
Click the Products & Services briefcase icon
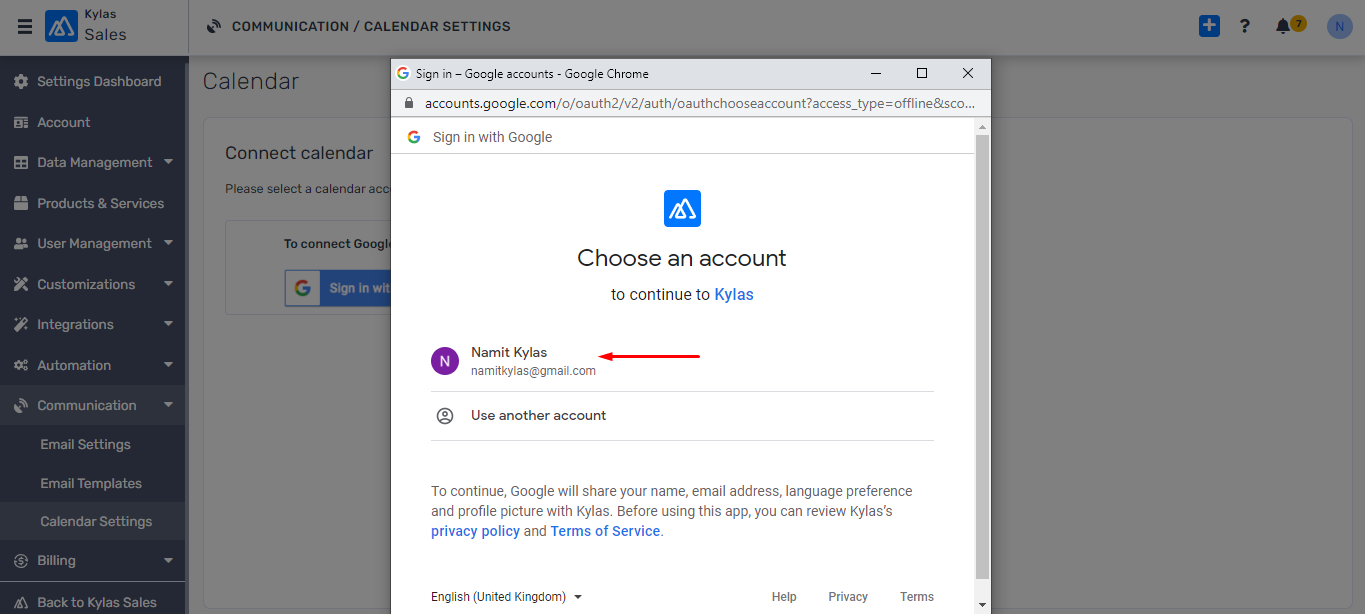point(21,203)
